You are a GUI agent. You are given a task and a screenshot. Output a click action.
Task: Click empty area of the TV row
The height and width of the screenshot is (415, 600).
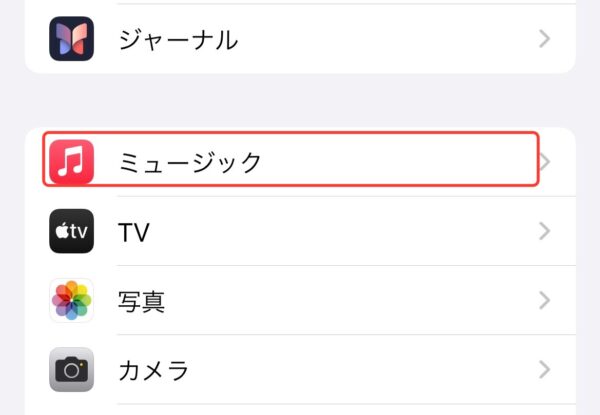(x=344, y=231)
